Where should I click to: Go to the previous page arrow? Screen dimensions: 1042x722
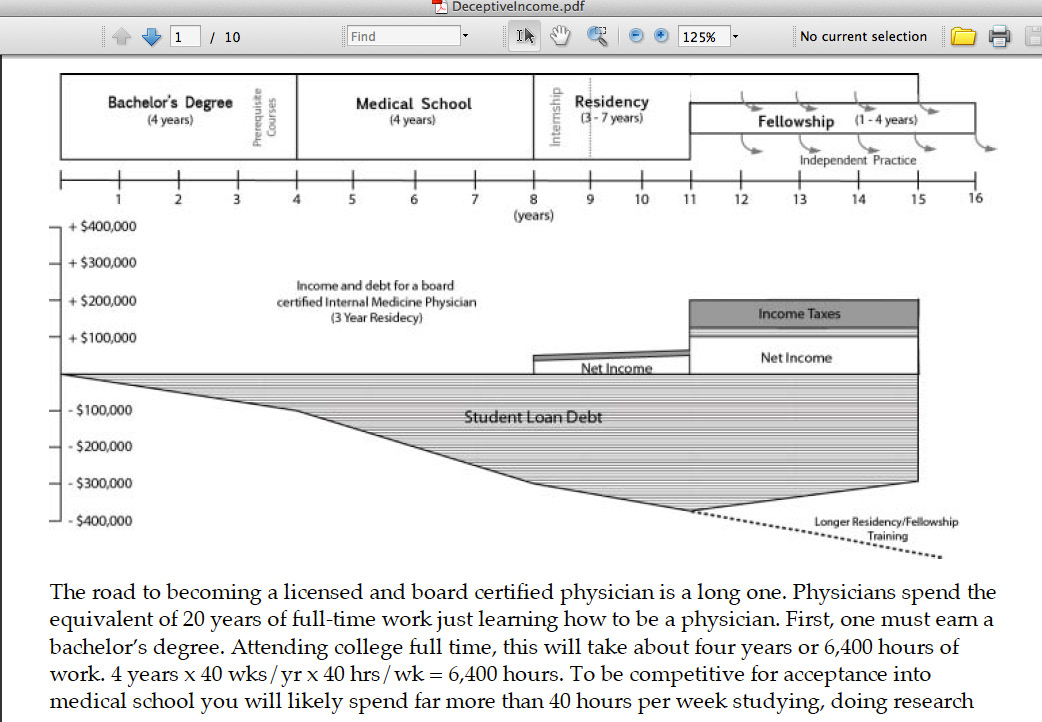coord(121,36)
